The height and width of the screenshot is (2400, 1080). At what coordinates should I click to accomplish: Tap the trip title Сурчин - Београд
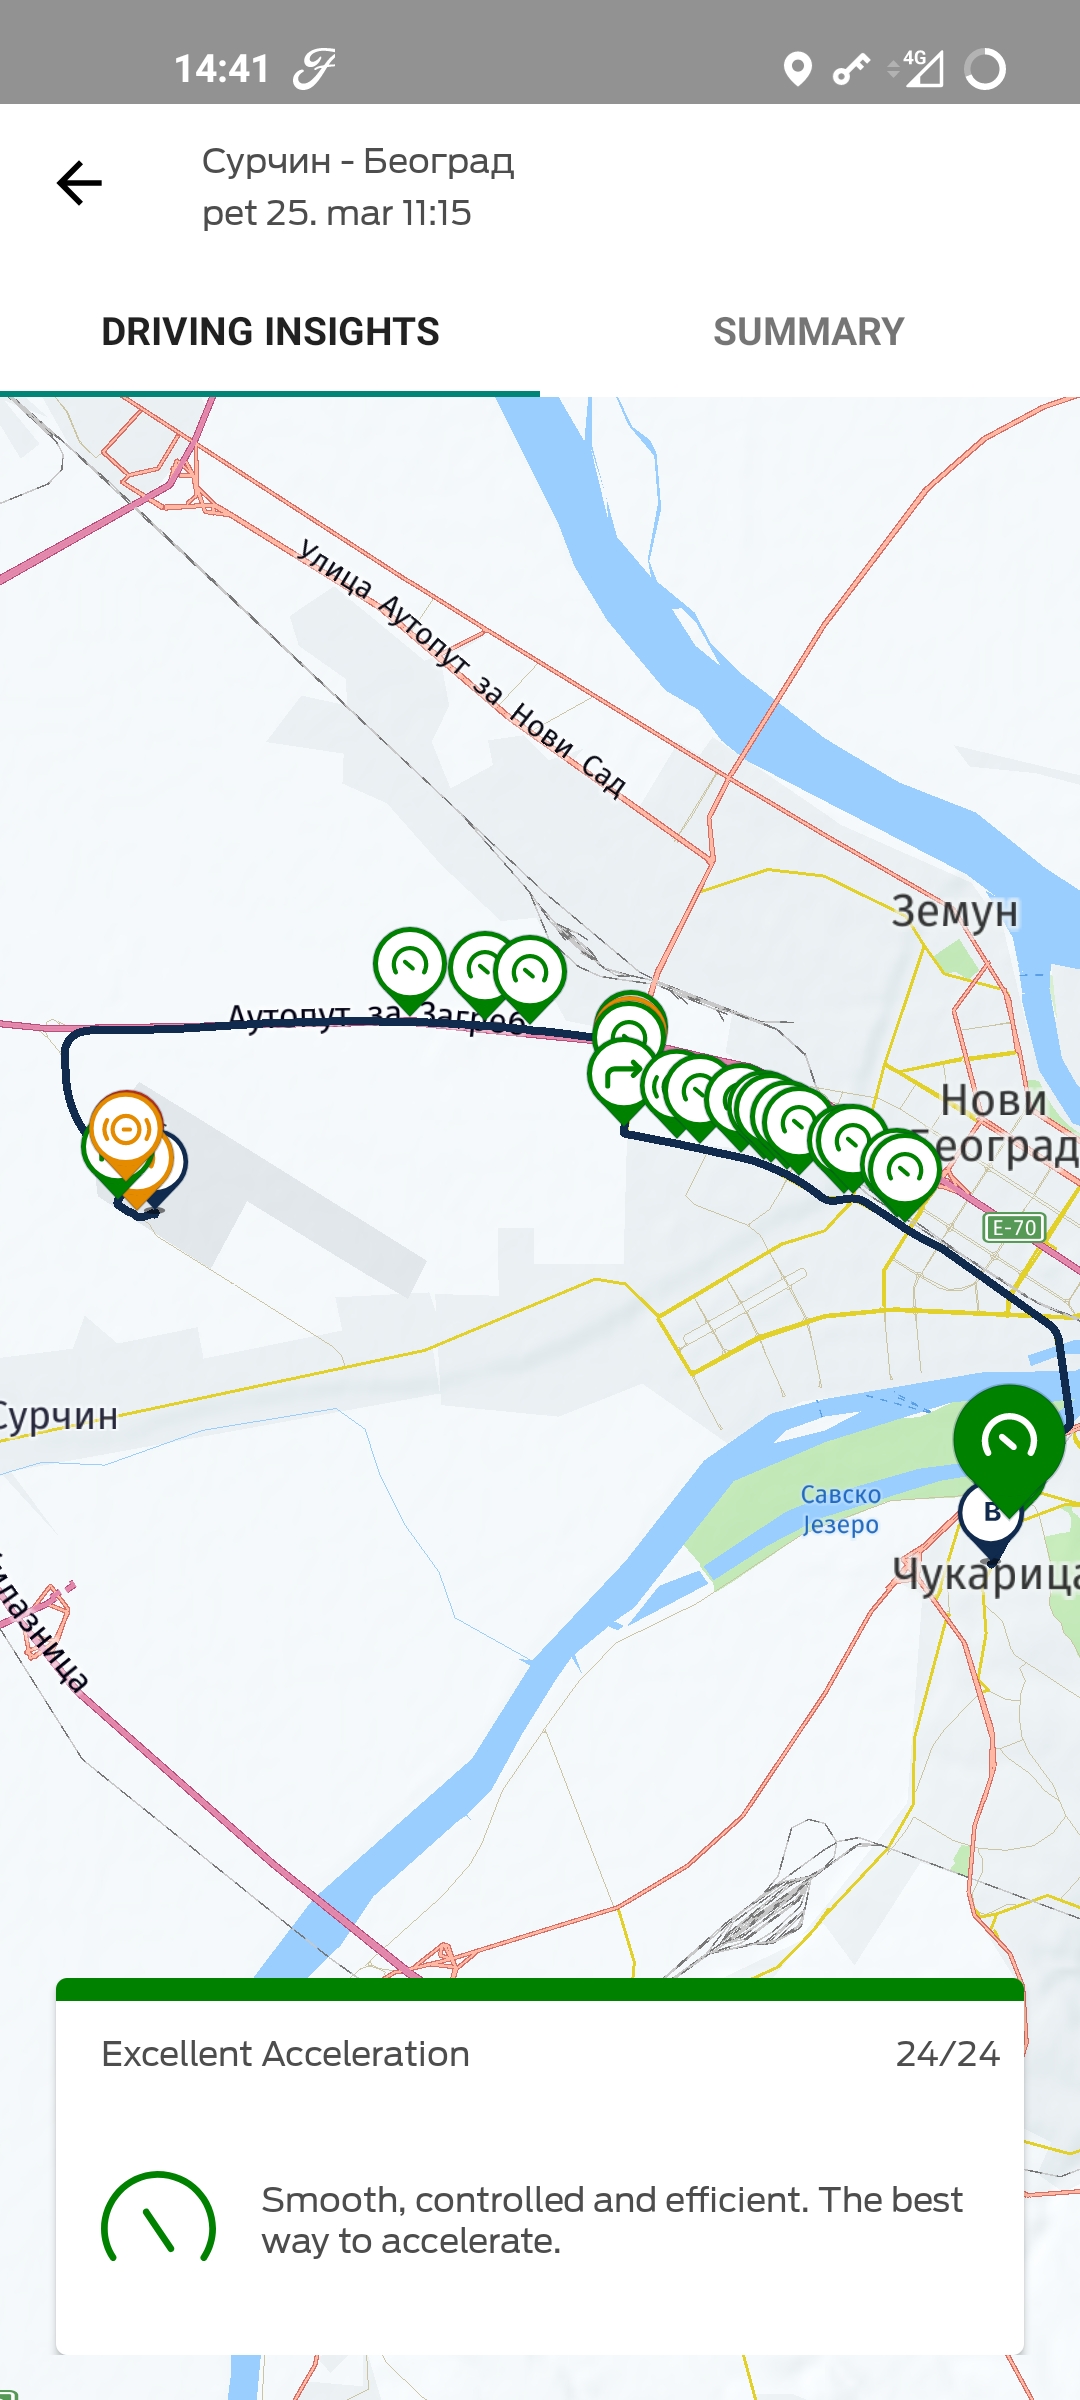358,161
